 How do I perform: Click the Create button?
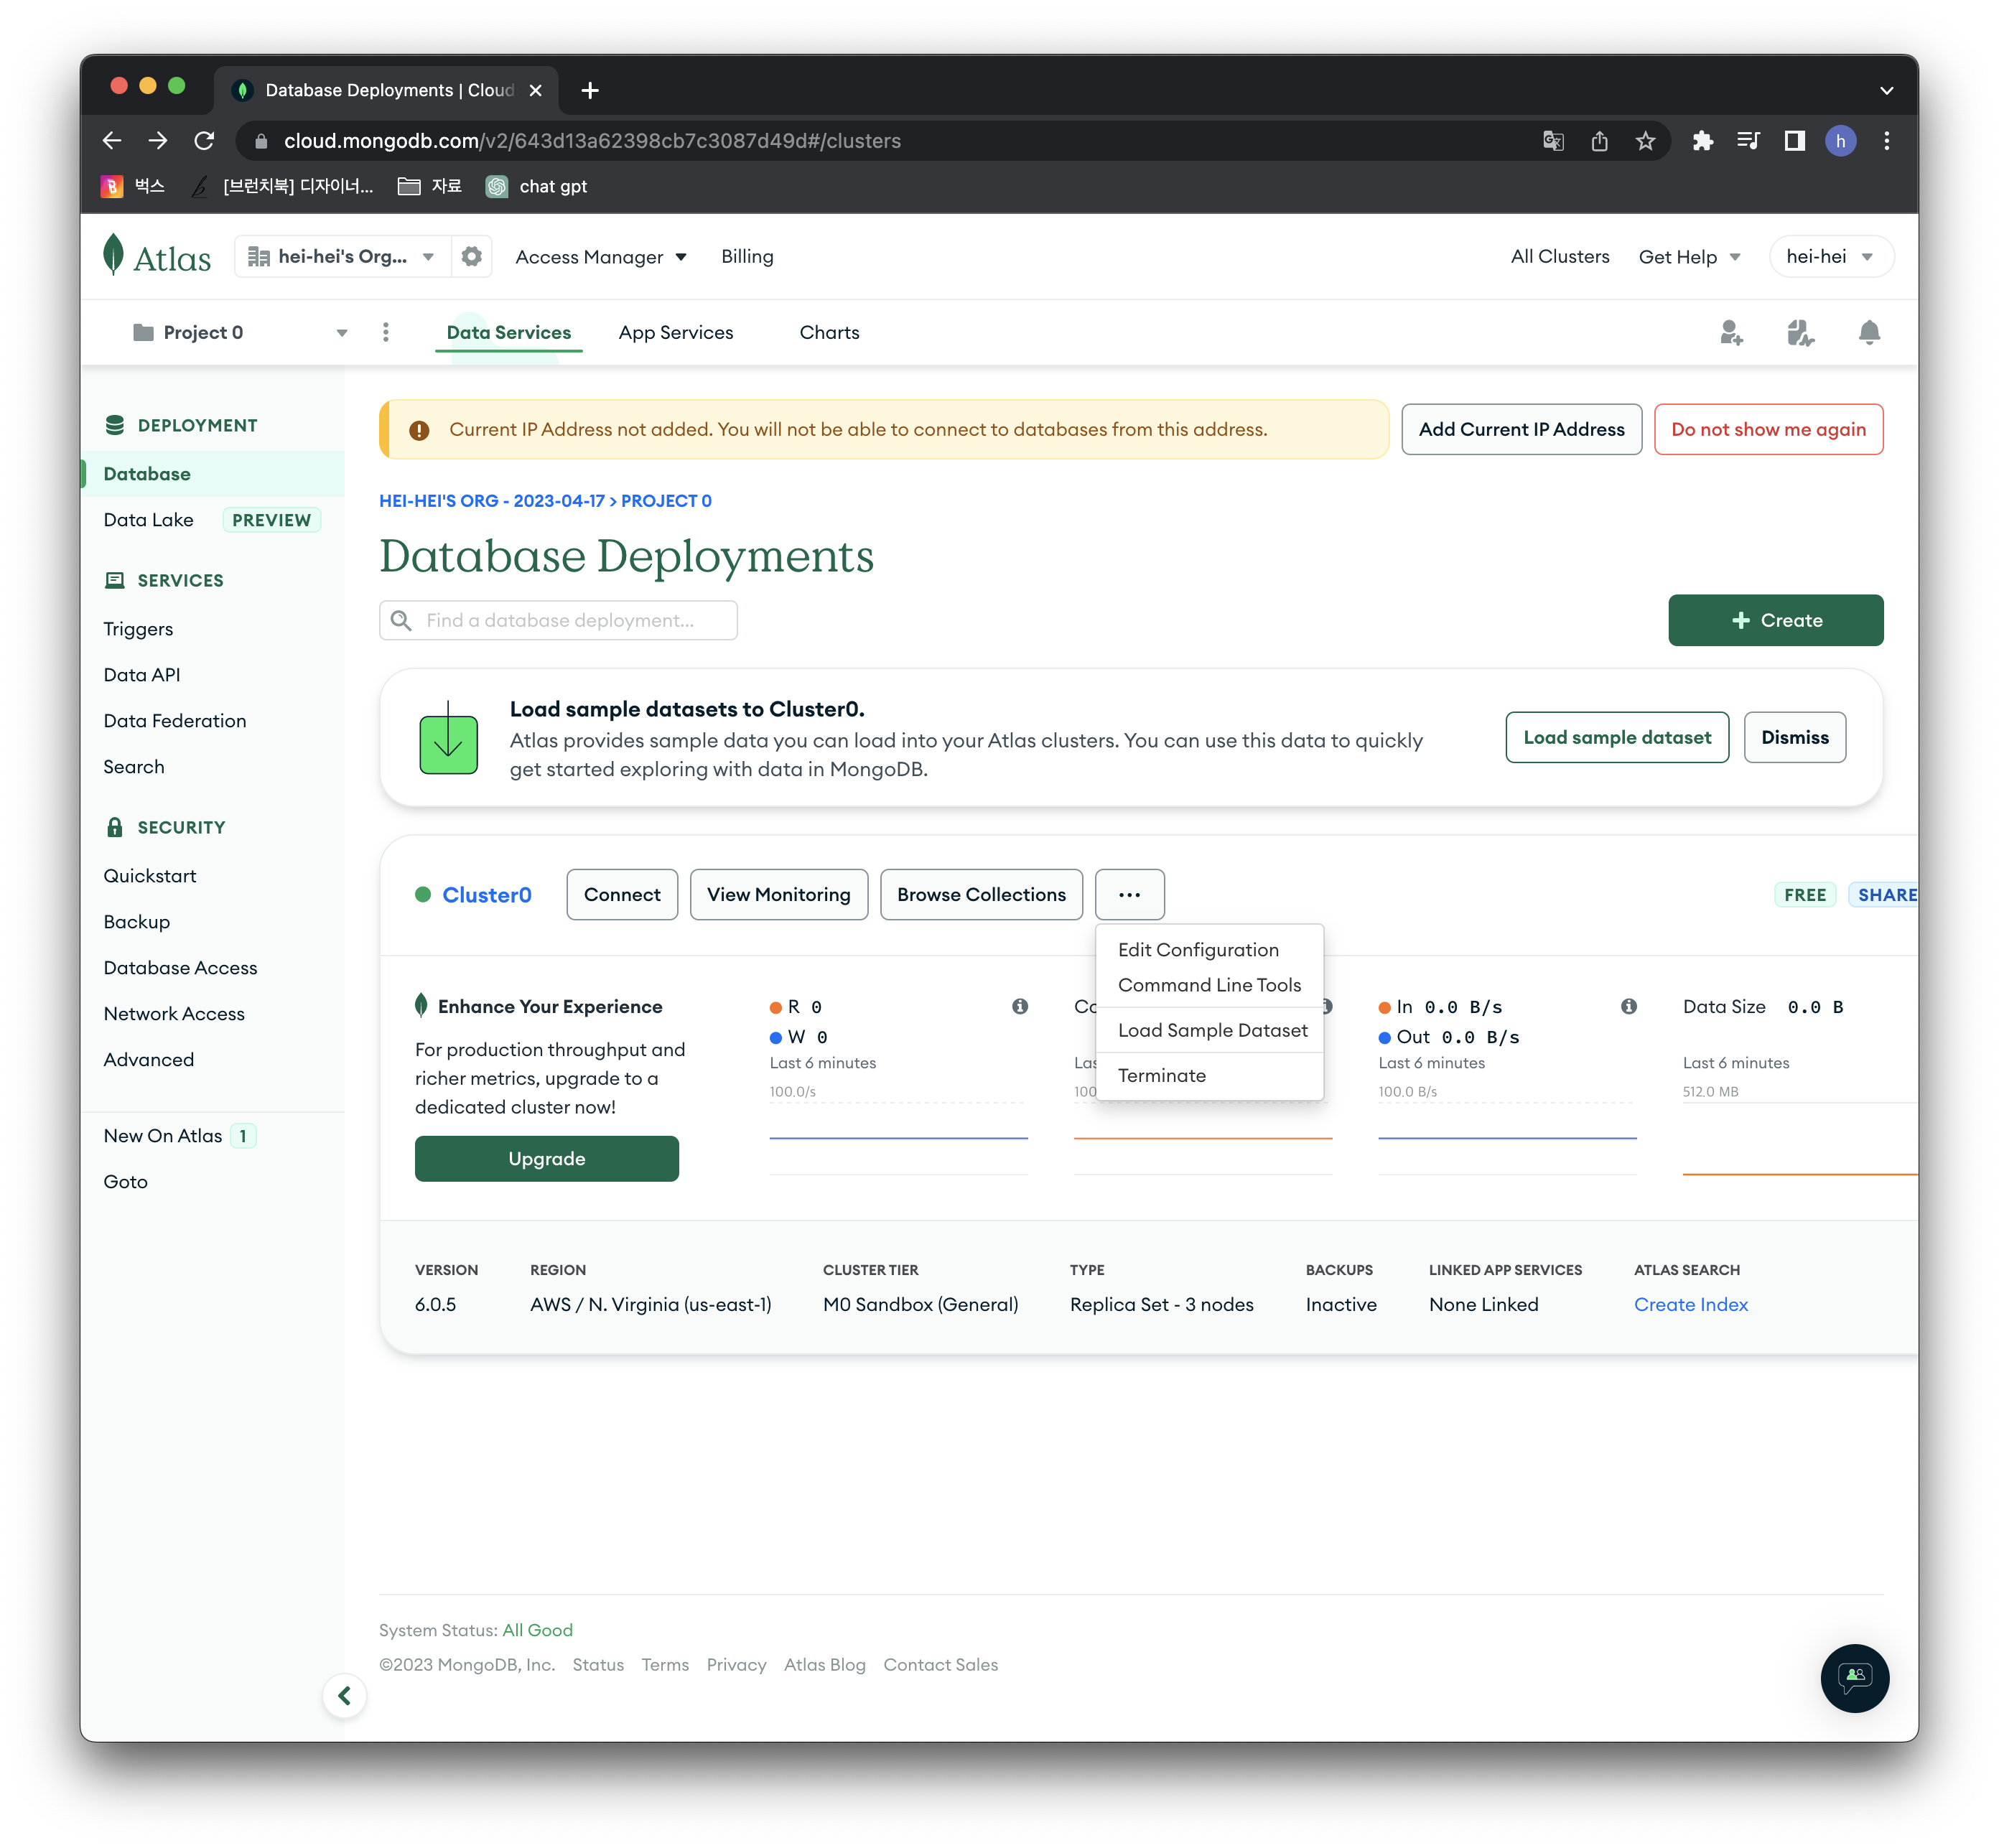[x=1775, y=620]
